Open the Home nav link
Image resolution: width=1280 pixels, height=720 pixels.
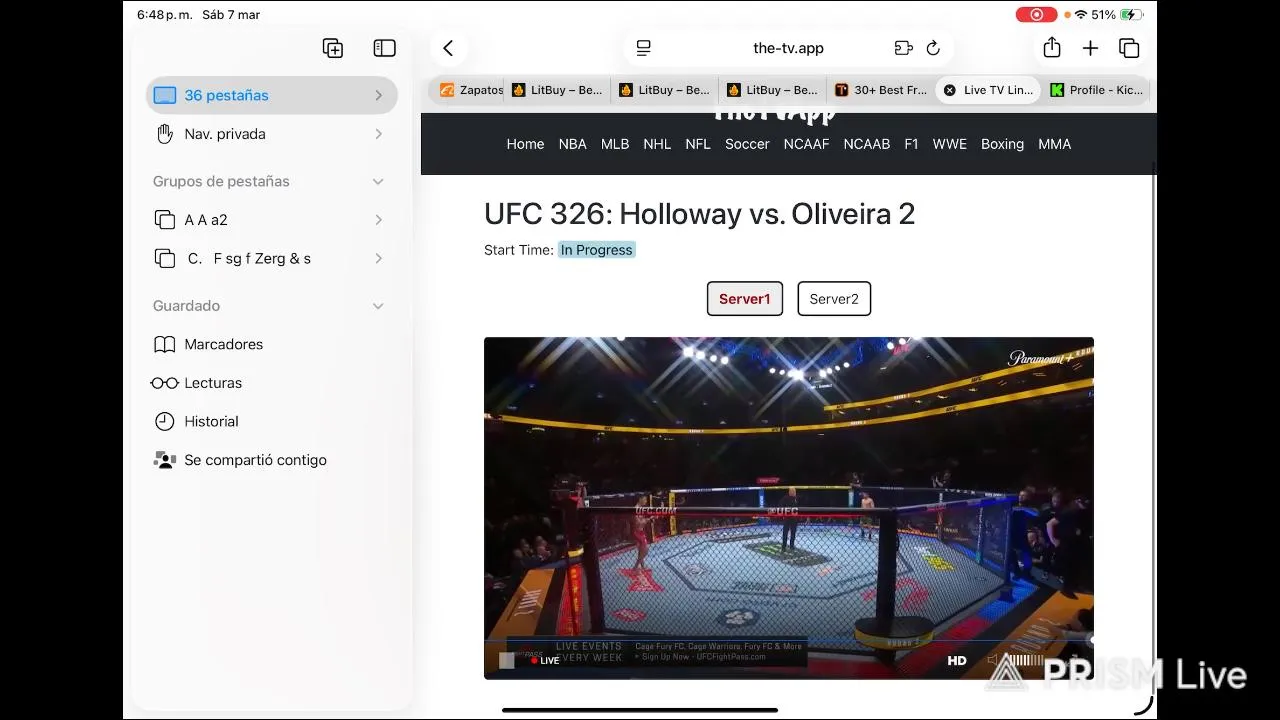[x=525, y=144]
